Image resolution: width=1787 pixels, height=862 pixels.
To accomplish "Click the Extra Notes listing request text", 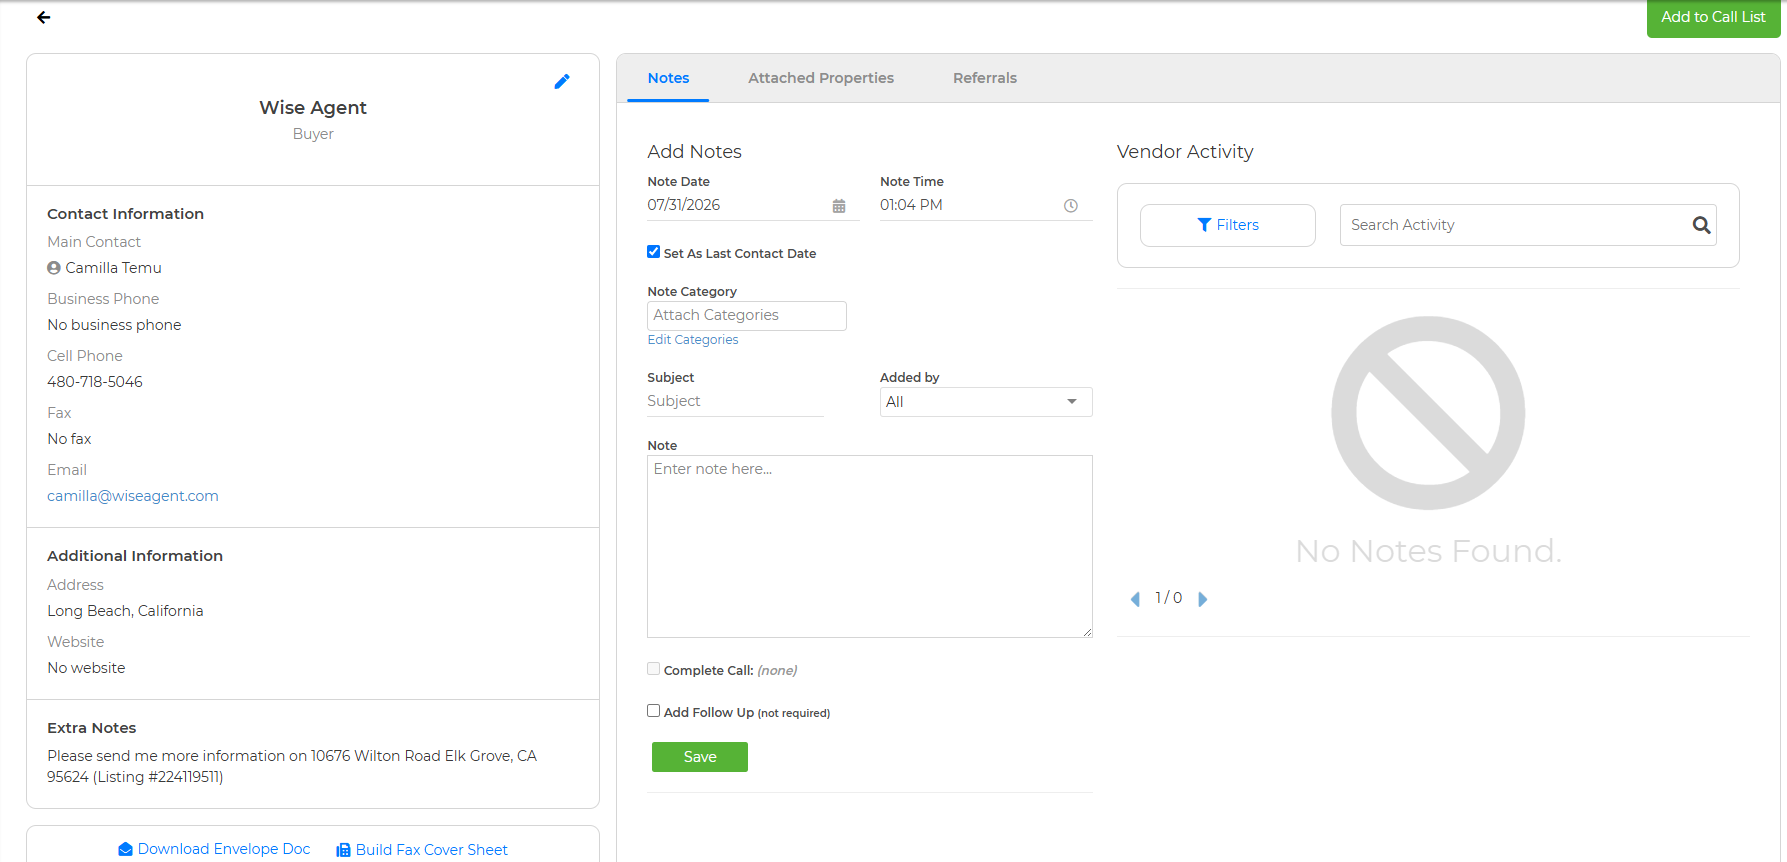I will click(292, 766).
